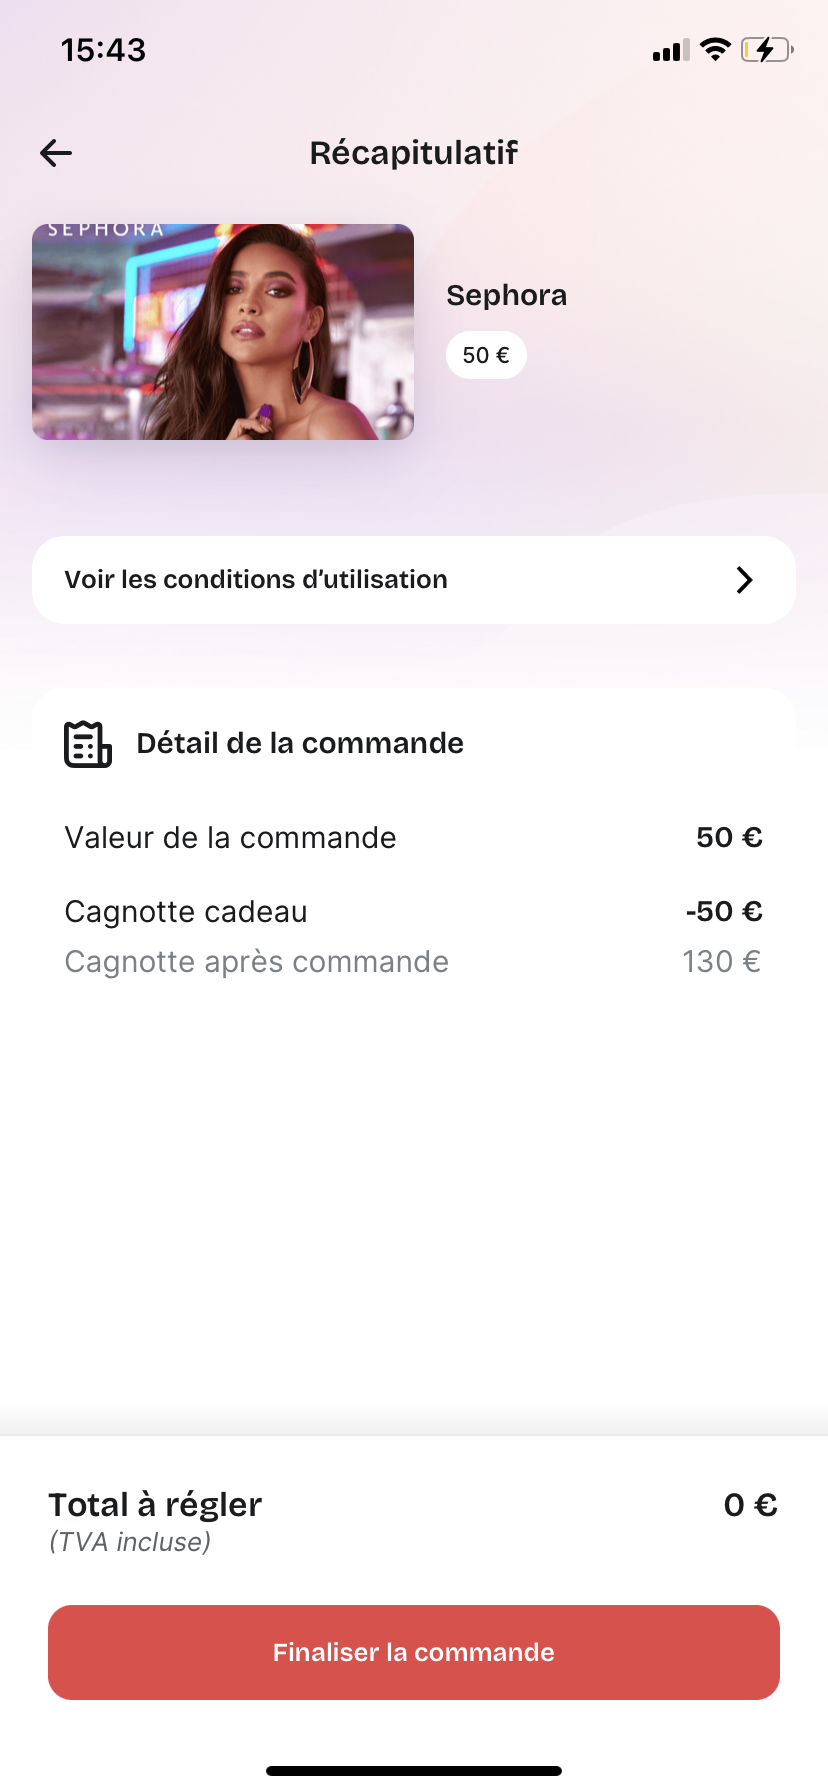This screenshot has height=1792, width=828.
Task: Tap the Total à régler label
Action: pos(155,1504)
